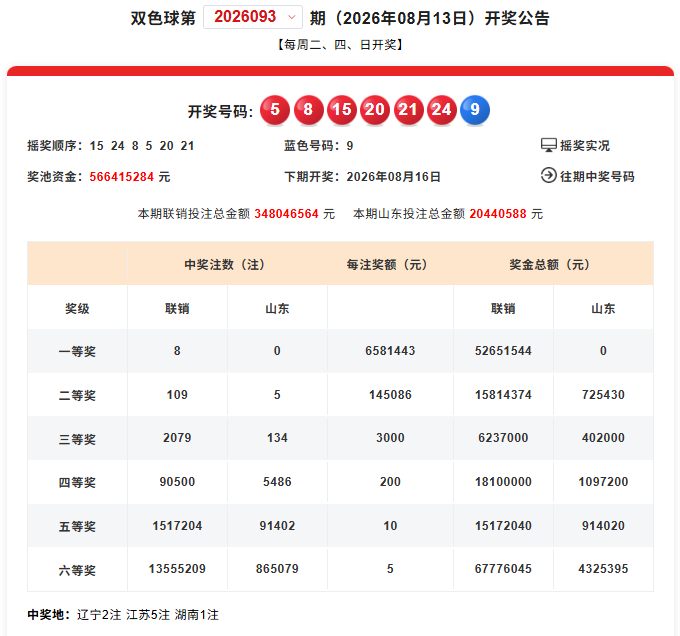Select second prize count 109

coord(177,395)
